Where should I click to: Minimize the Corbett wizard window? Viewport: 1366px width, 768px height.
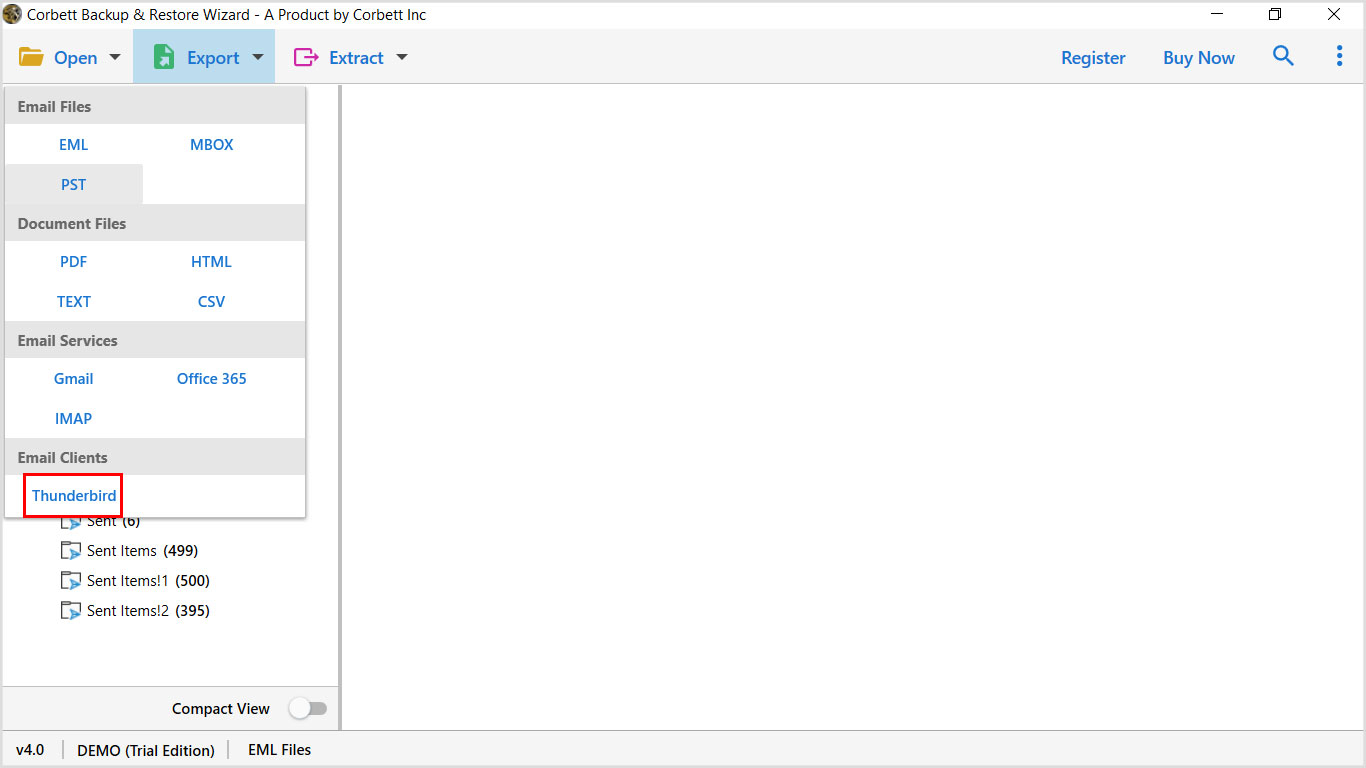1217,14
